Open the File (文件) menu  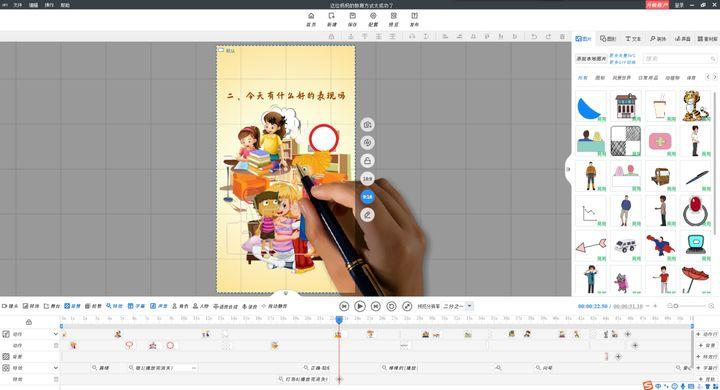17,5
